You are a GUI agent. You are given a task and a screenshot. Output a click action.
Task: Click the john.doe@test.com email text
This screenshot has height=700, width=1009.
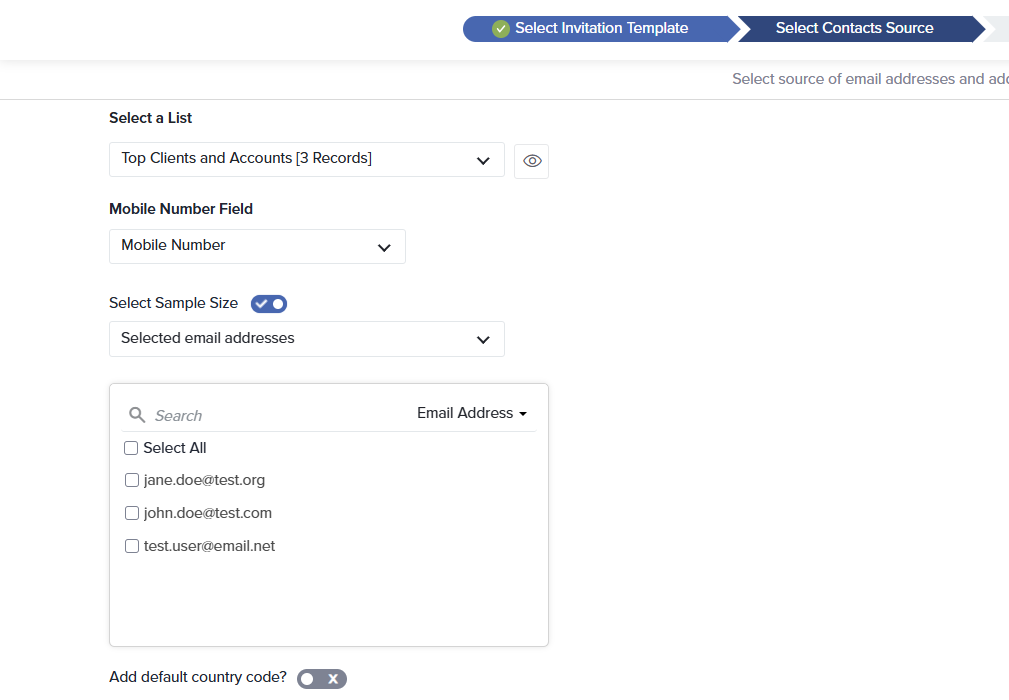pos(207,513)
